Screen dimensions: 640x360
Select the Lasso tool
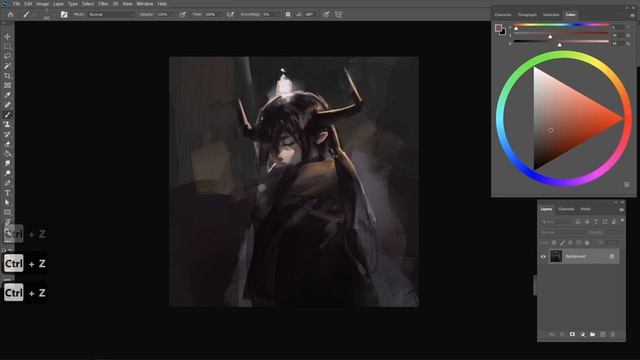pyautogui.click(x=7, y=56)
